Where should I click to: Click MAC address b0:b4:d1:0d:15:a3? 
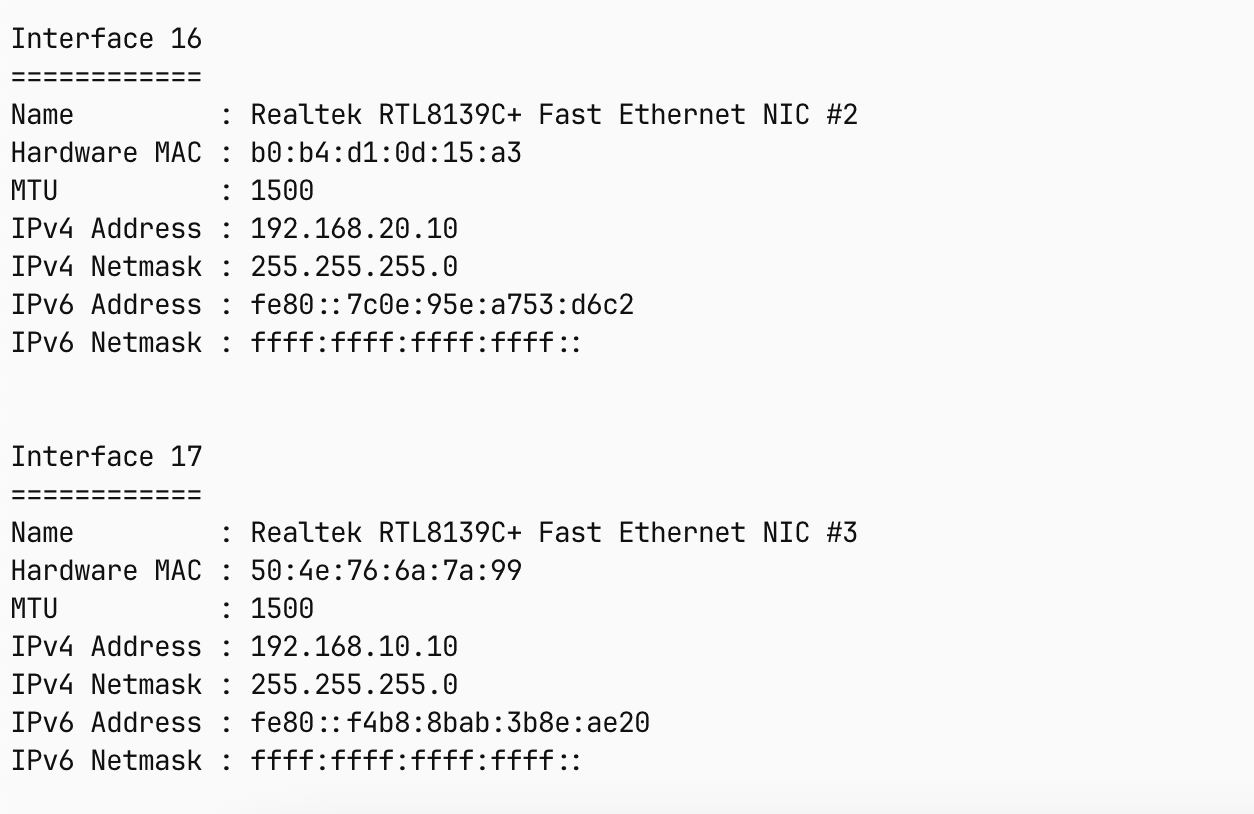[386, 153]
